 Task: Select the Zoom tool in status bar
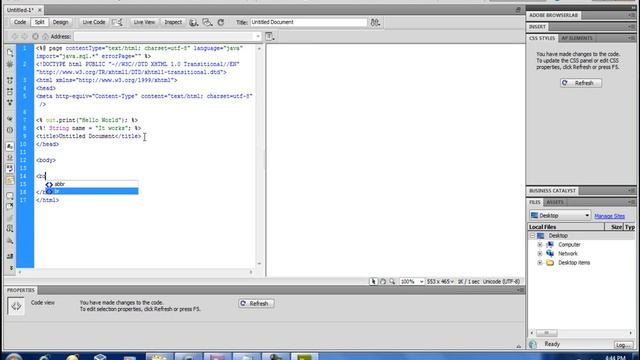pyautogui.click(x=392, y=282)
